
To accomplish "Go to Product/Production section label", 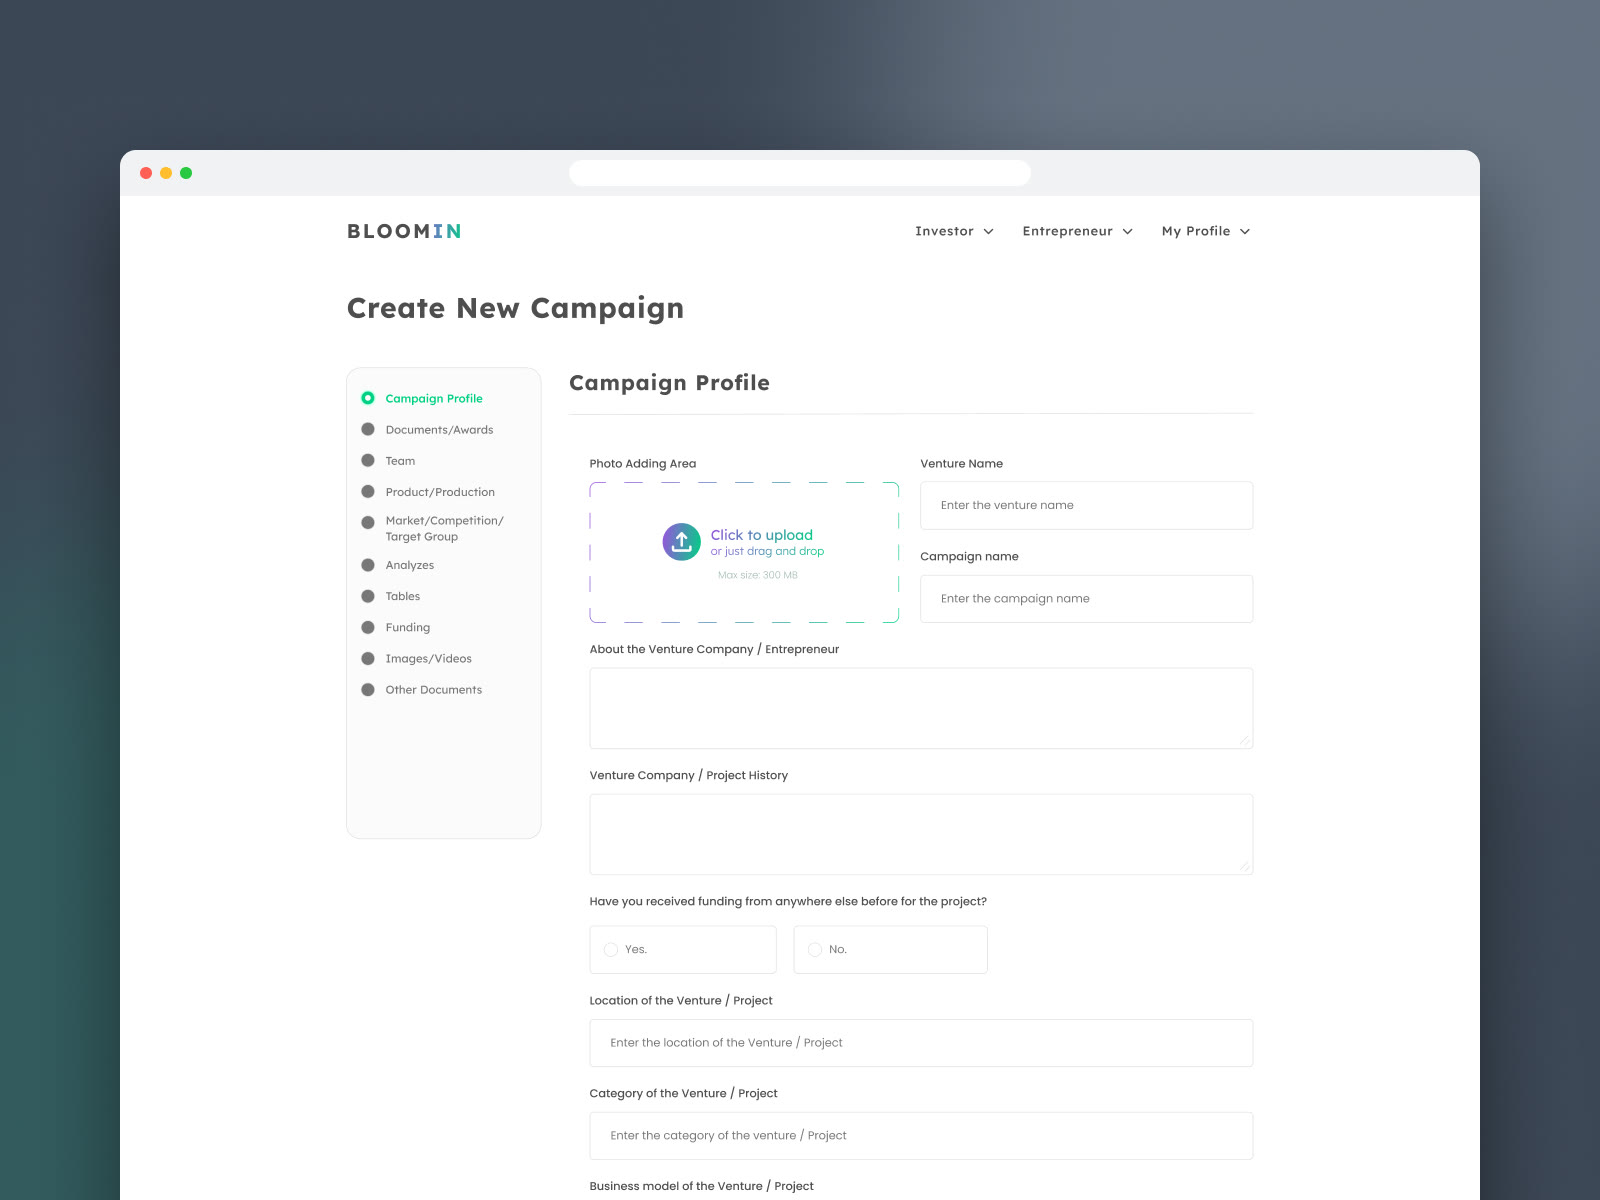I will pyautogui.click(x=440, y=492).
